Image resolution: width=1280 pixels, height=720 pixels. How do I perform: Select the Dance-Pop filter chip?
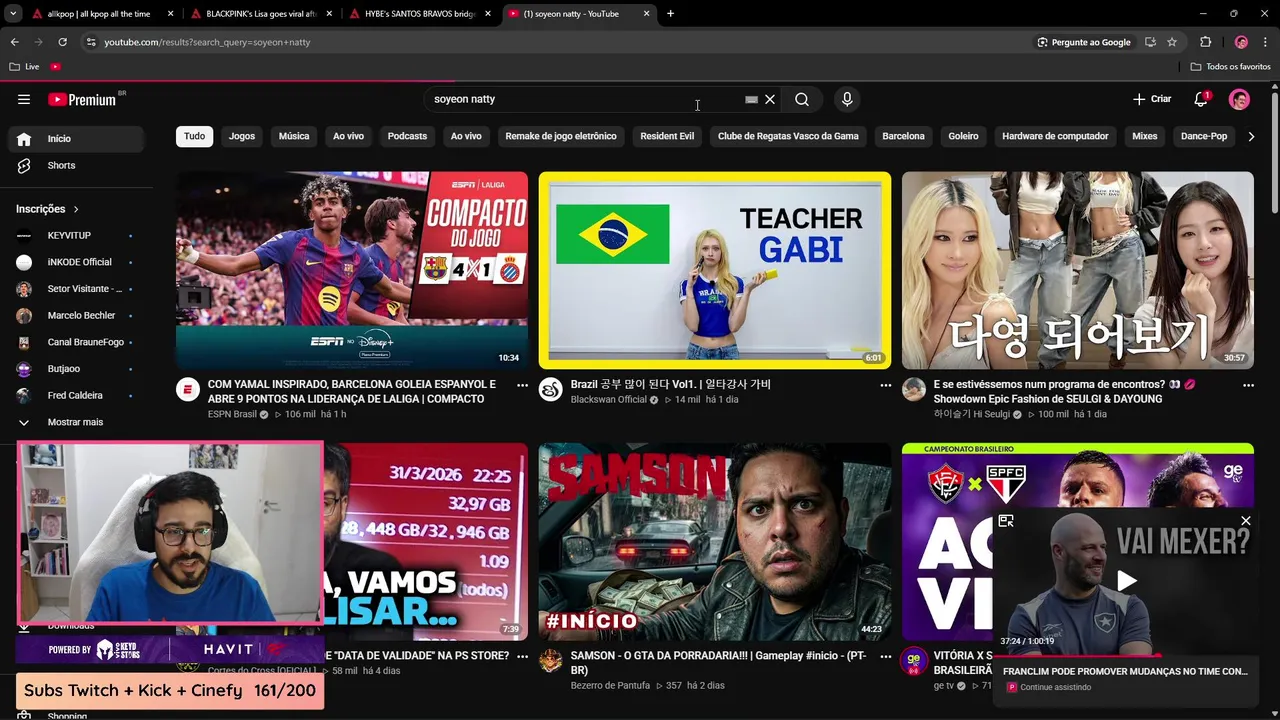[1204, 136]
